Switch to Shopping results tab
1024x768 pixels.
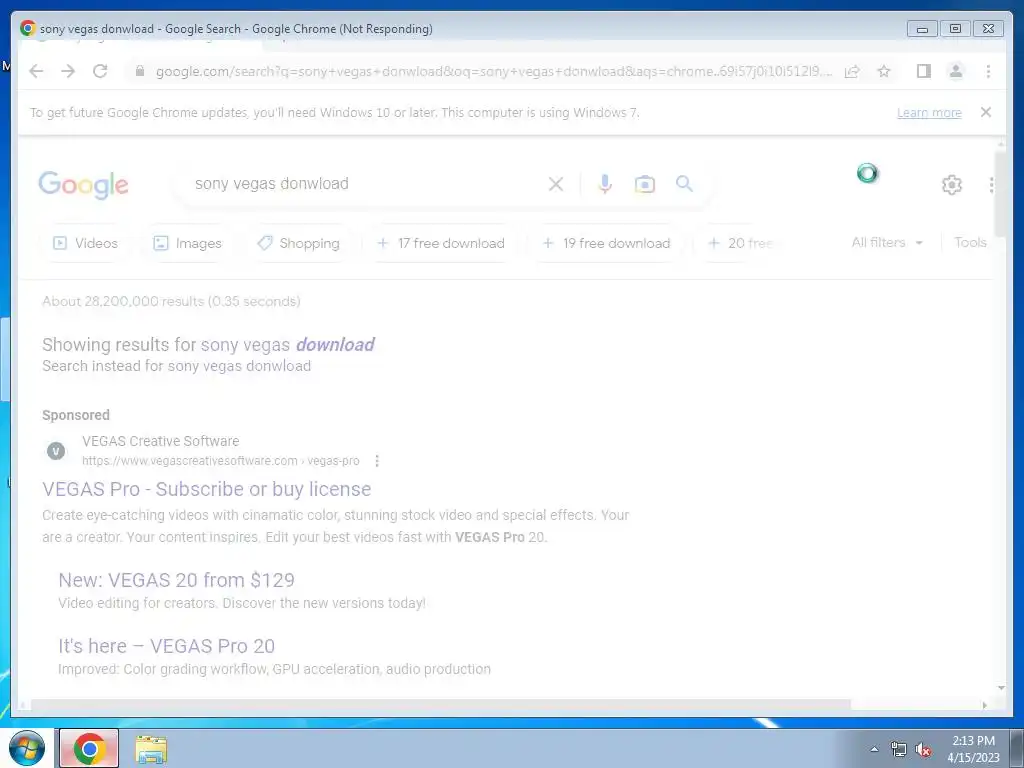(x=299, y=243)
